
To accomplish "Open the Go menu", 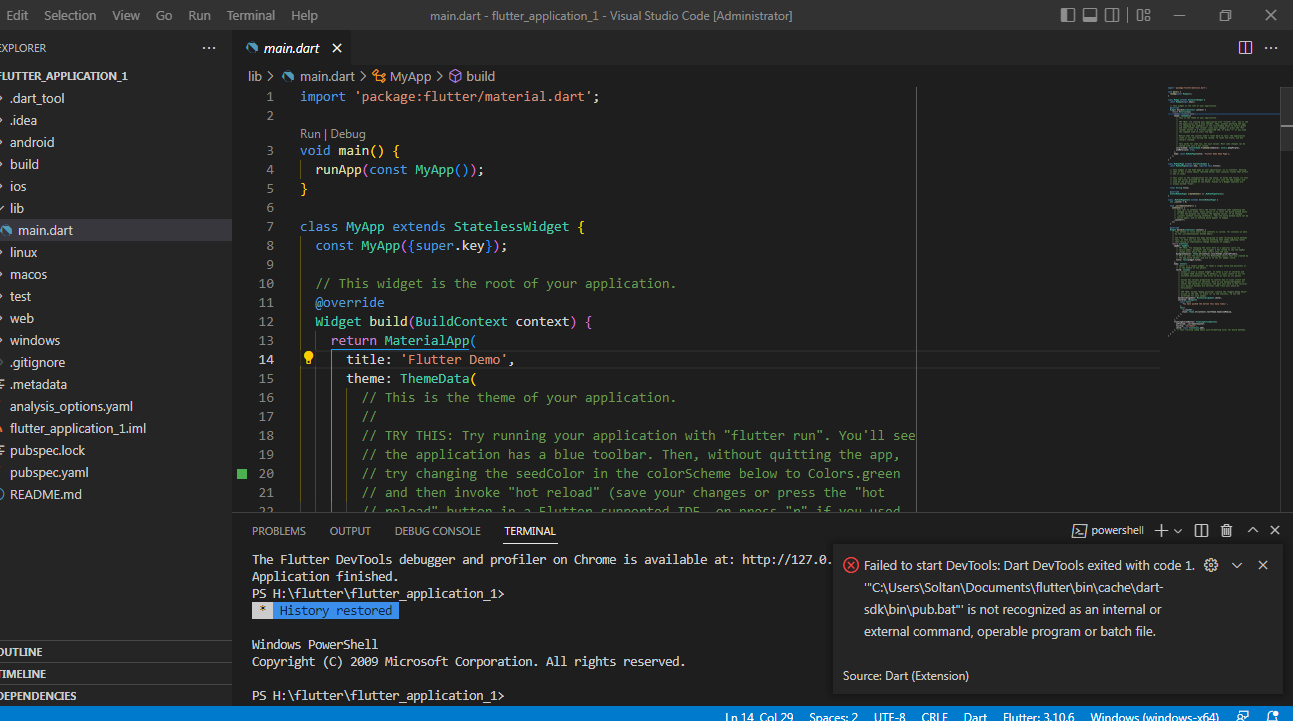I will [x=164, y=15].
